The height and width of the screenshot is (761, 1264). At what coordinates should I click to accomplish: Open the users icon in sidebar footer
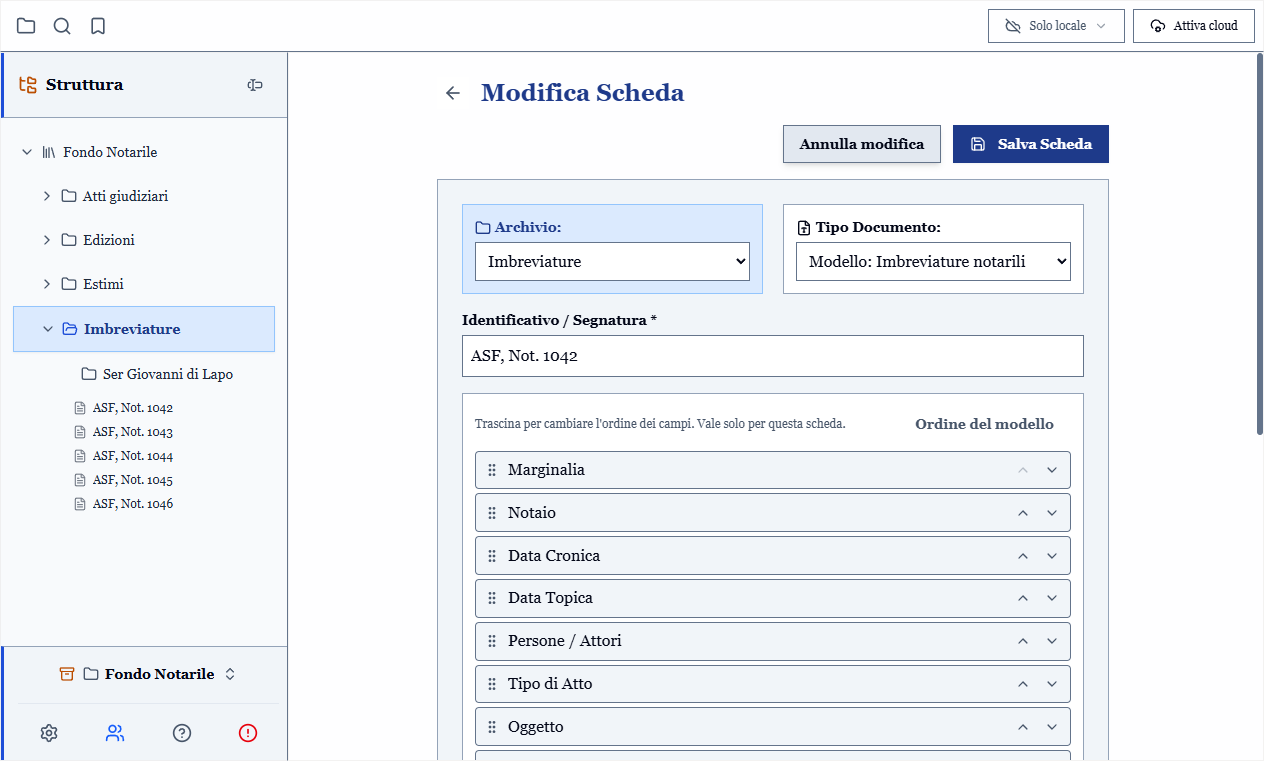(115, 733)
